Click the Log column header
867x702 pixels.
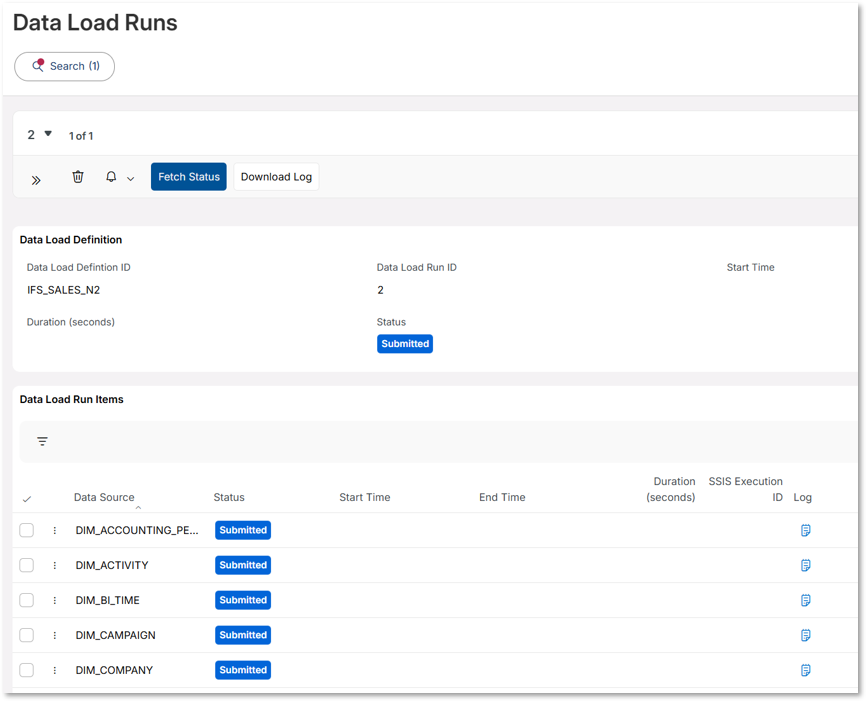click(802, 497)
